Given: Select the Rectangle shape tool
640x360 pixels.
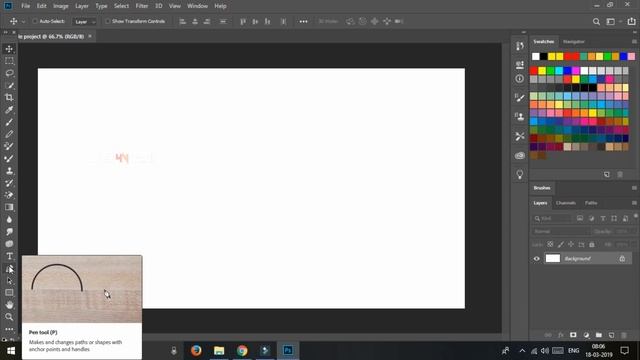Looking at the screenshot, I should click(9, 293).
